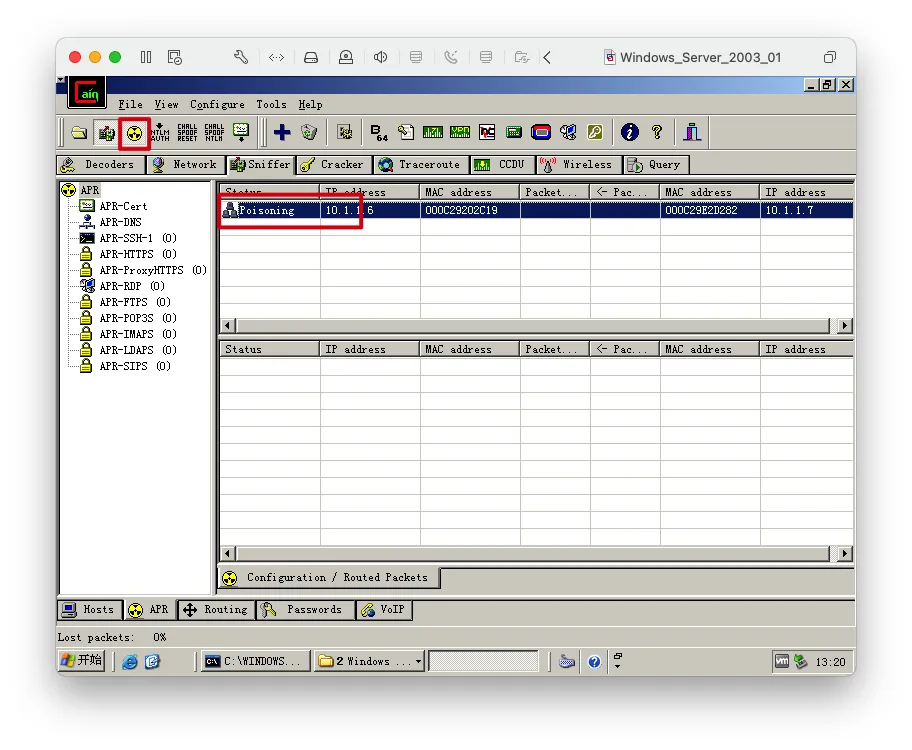
Task: Select APR-DNS in the tree
Action: click(x=120, y=222)
